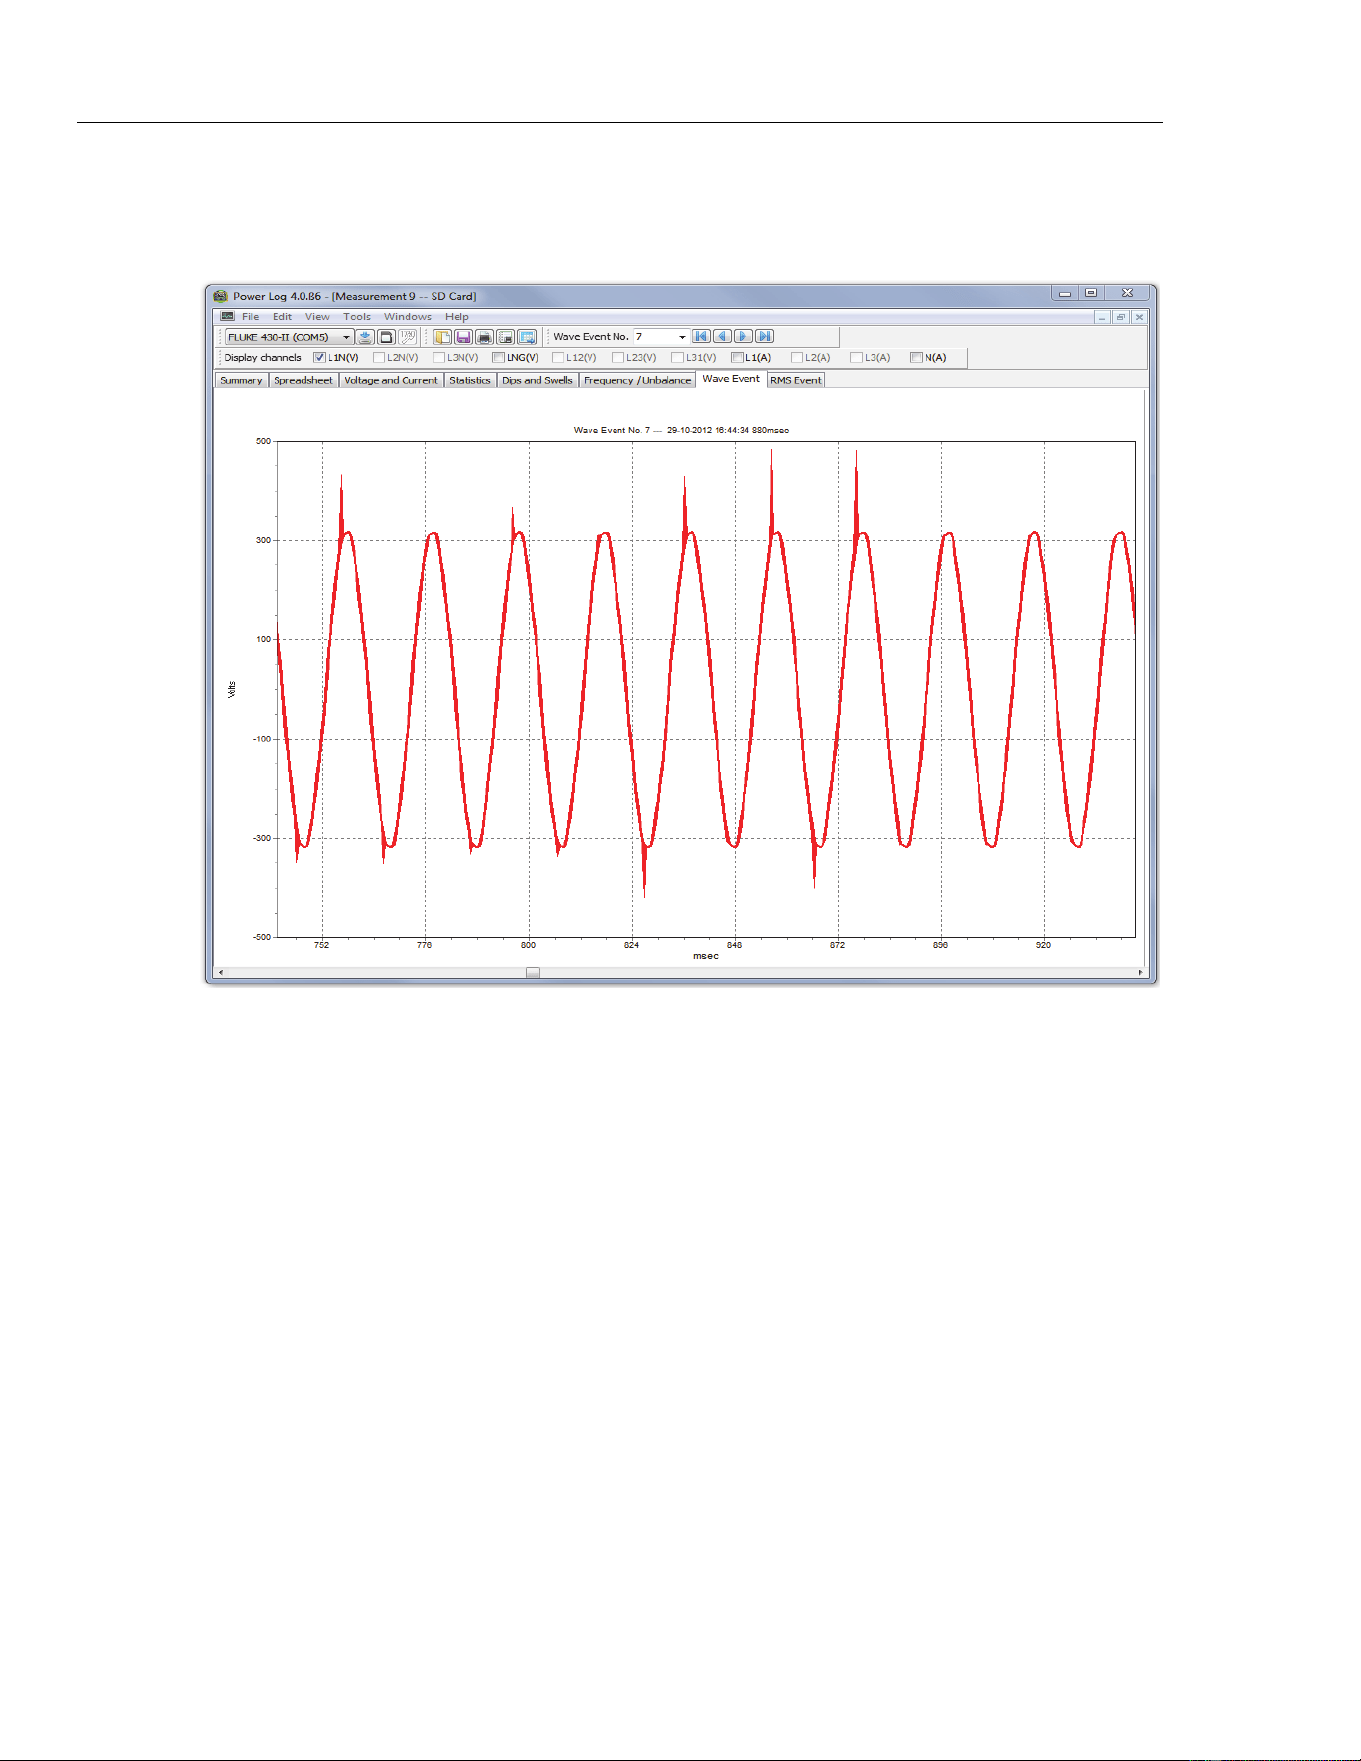Click the open file folder icon
This screenshot has width=1361, height=1761.
pyautogui.click(x=442, y=337)
